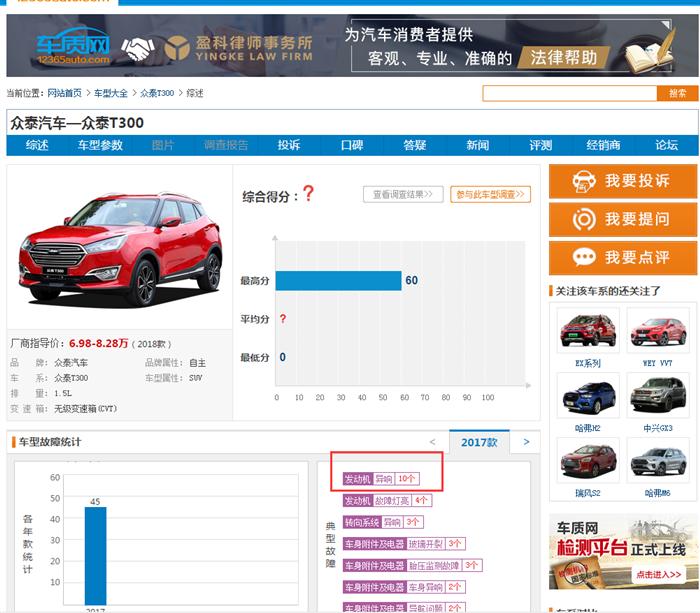Select the 2017款 year tab
Image resolution: width=700 pixels, height=613 pixels.
479,442
